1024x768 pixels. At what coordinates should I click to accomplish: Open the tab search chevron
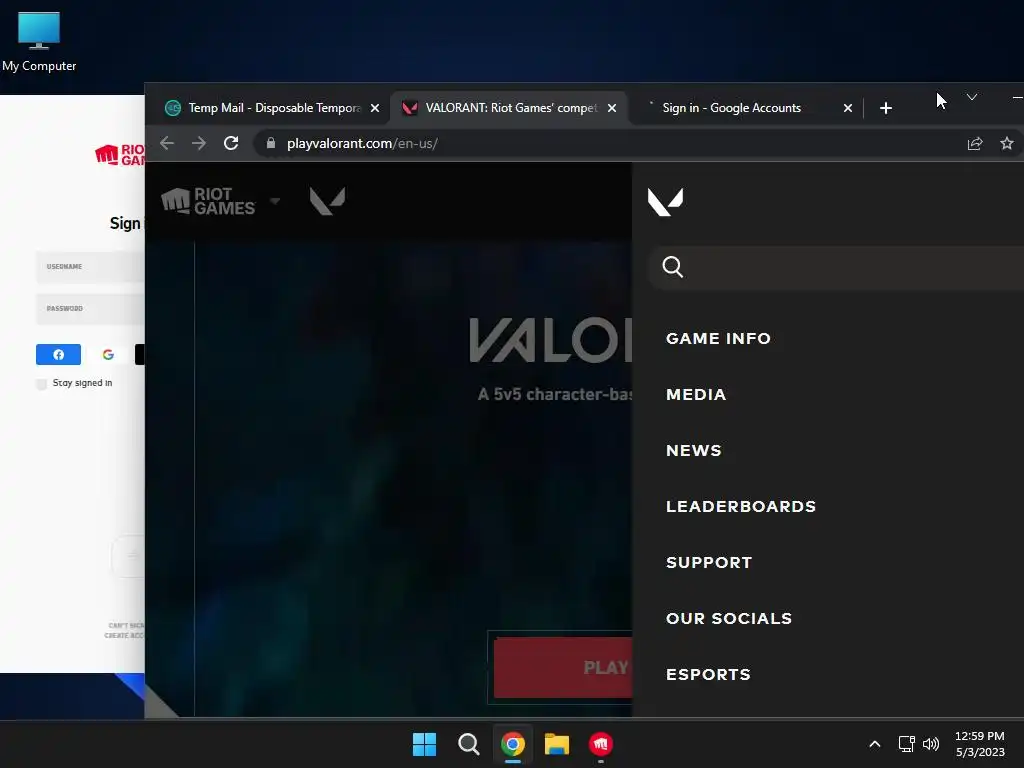click(972, 97)
